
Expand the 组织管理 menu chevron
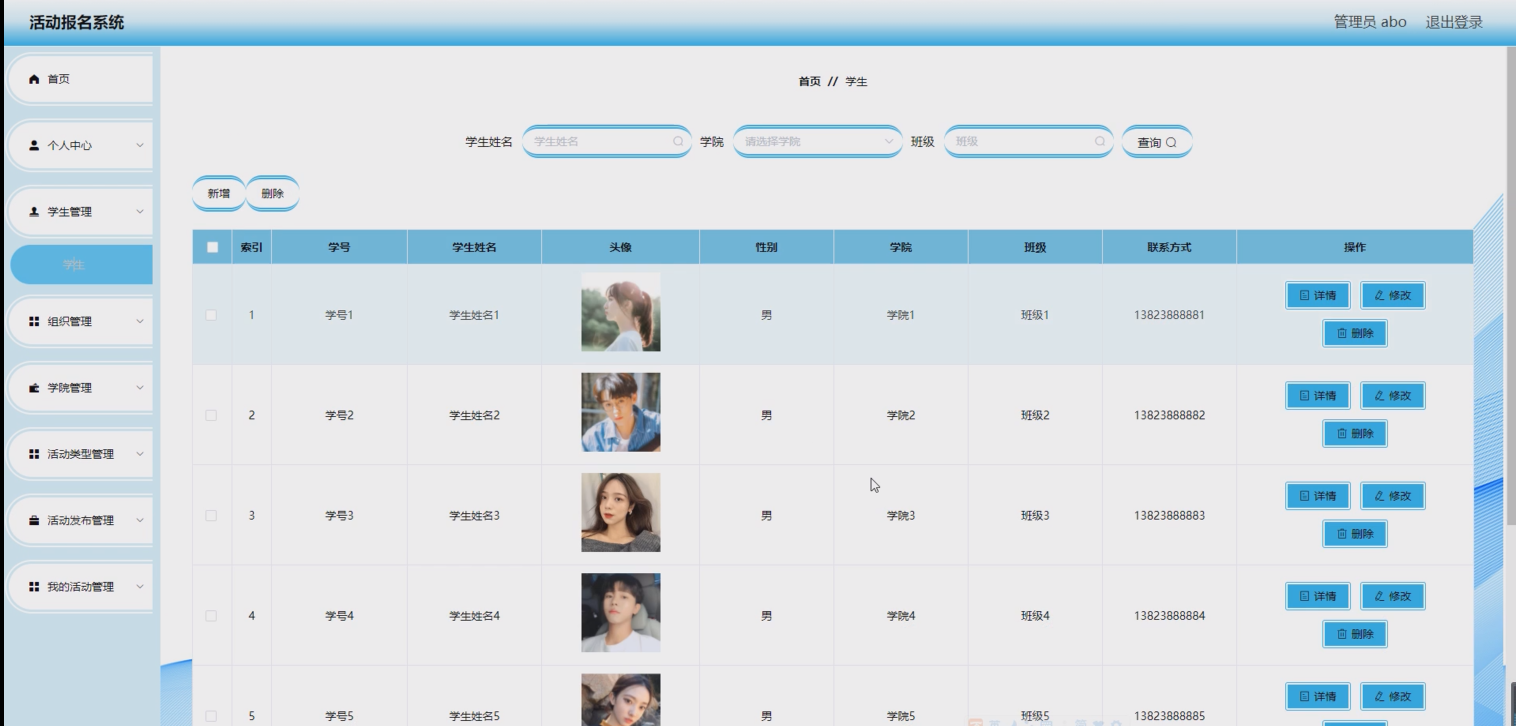140,321
